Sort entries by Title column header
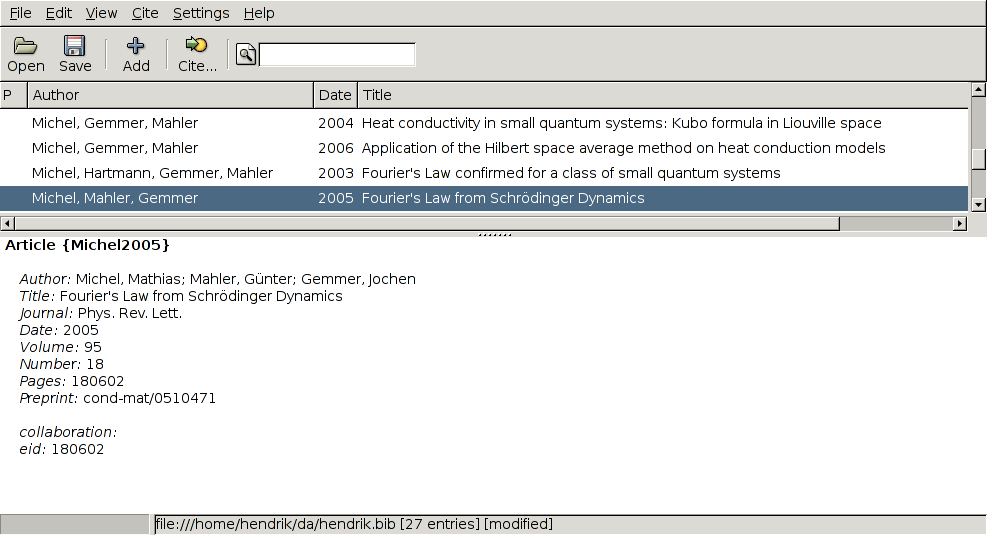Image resolution: width=987 pixels, height=535 pixels. (660, 95)
